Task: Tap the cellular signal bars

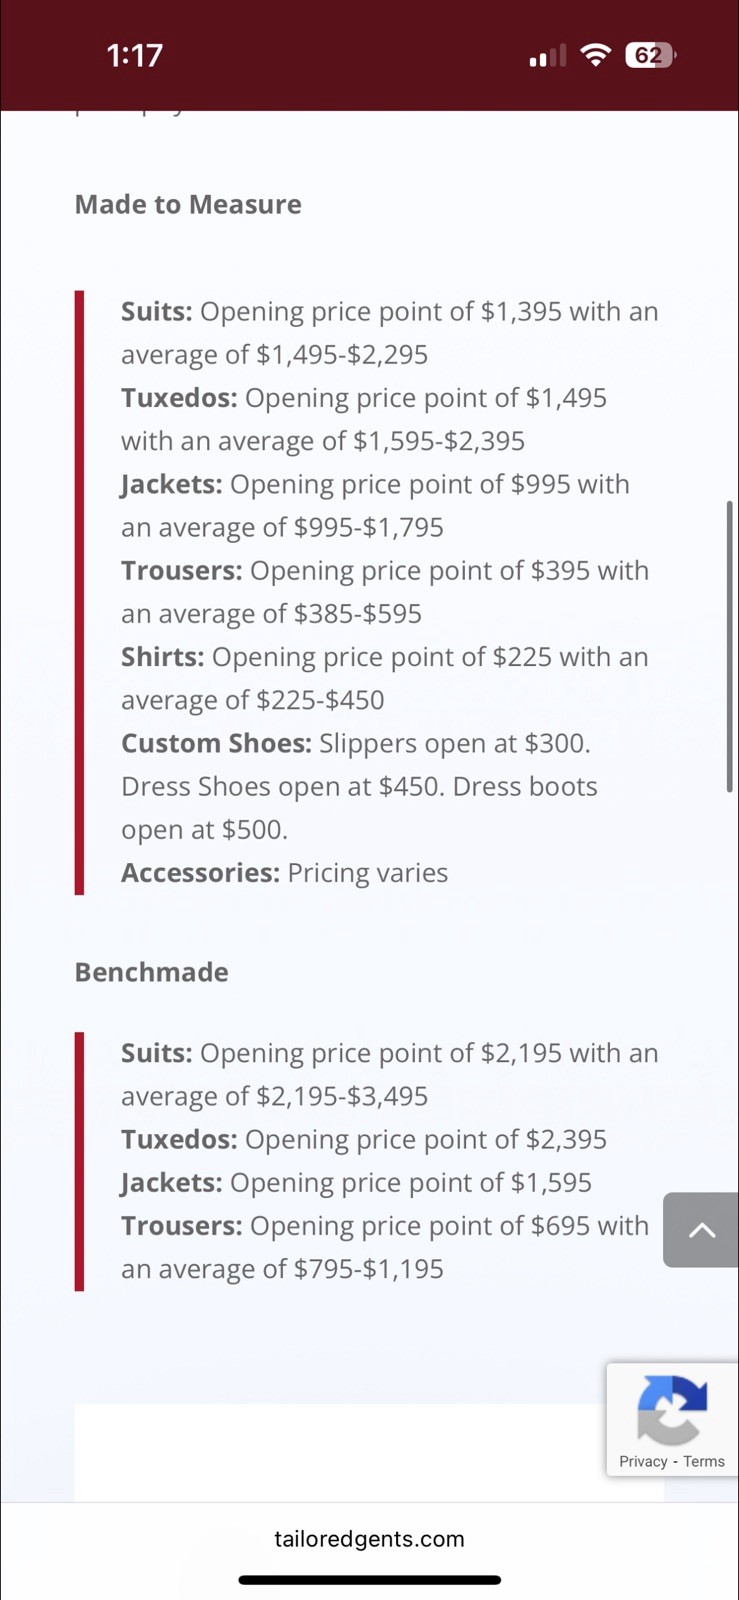Action: (x=547, y=56)
